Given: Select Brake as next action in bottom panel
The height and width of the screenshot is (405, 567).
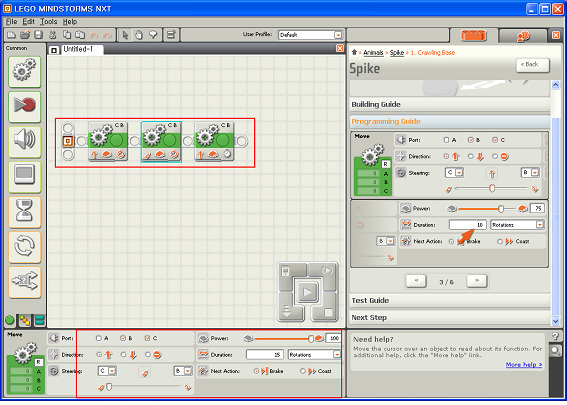Looking at the screenshot, I should (x=256, y=371).
